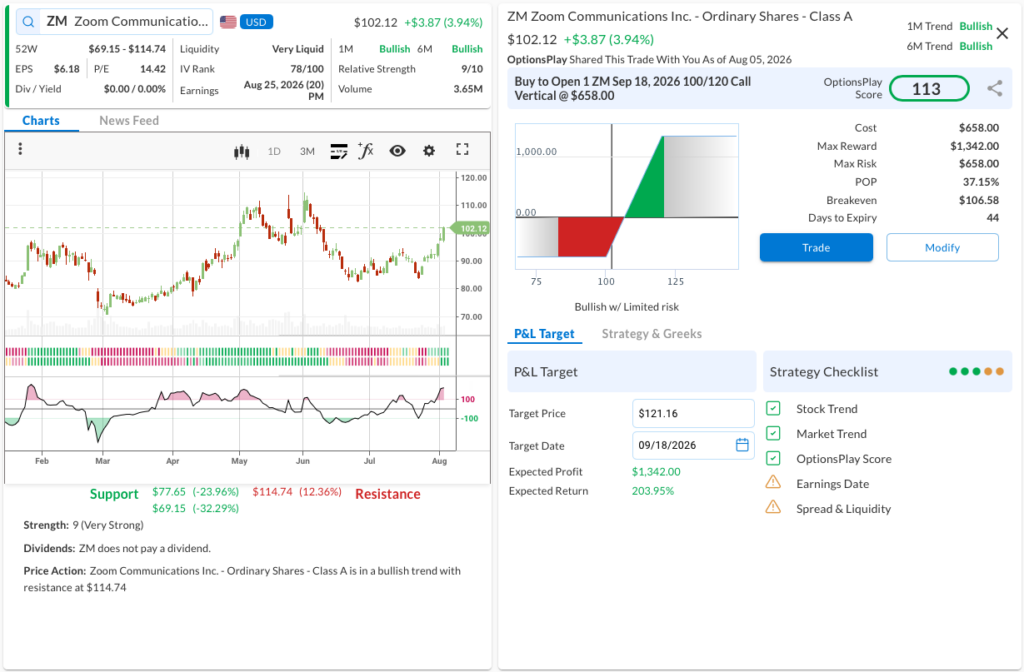The width and height of the screenshot is (1024, 672).
Task: Click the ticker search magnifier icon
Action: [28, 22]
